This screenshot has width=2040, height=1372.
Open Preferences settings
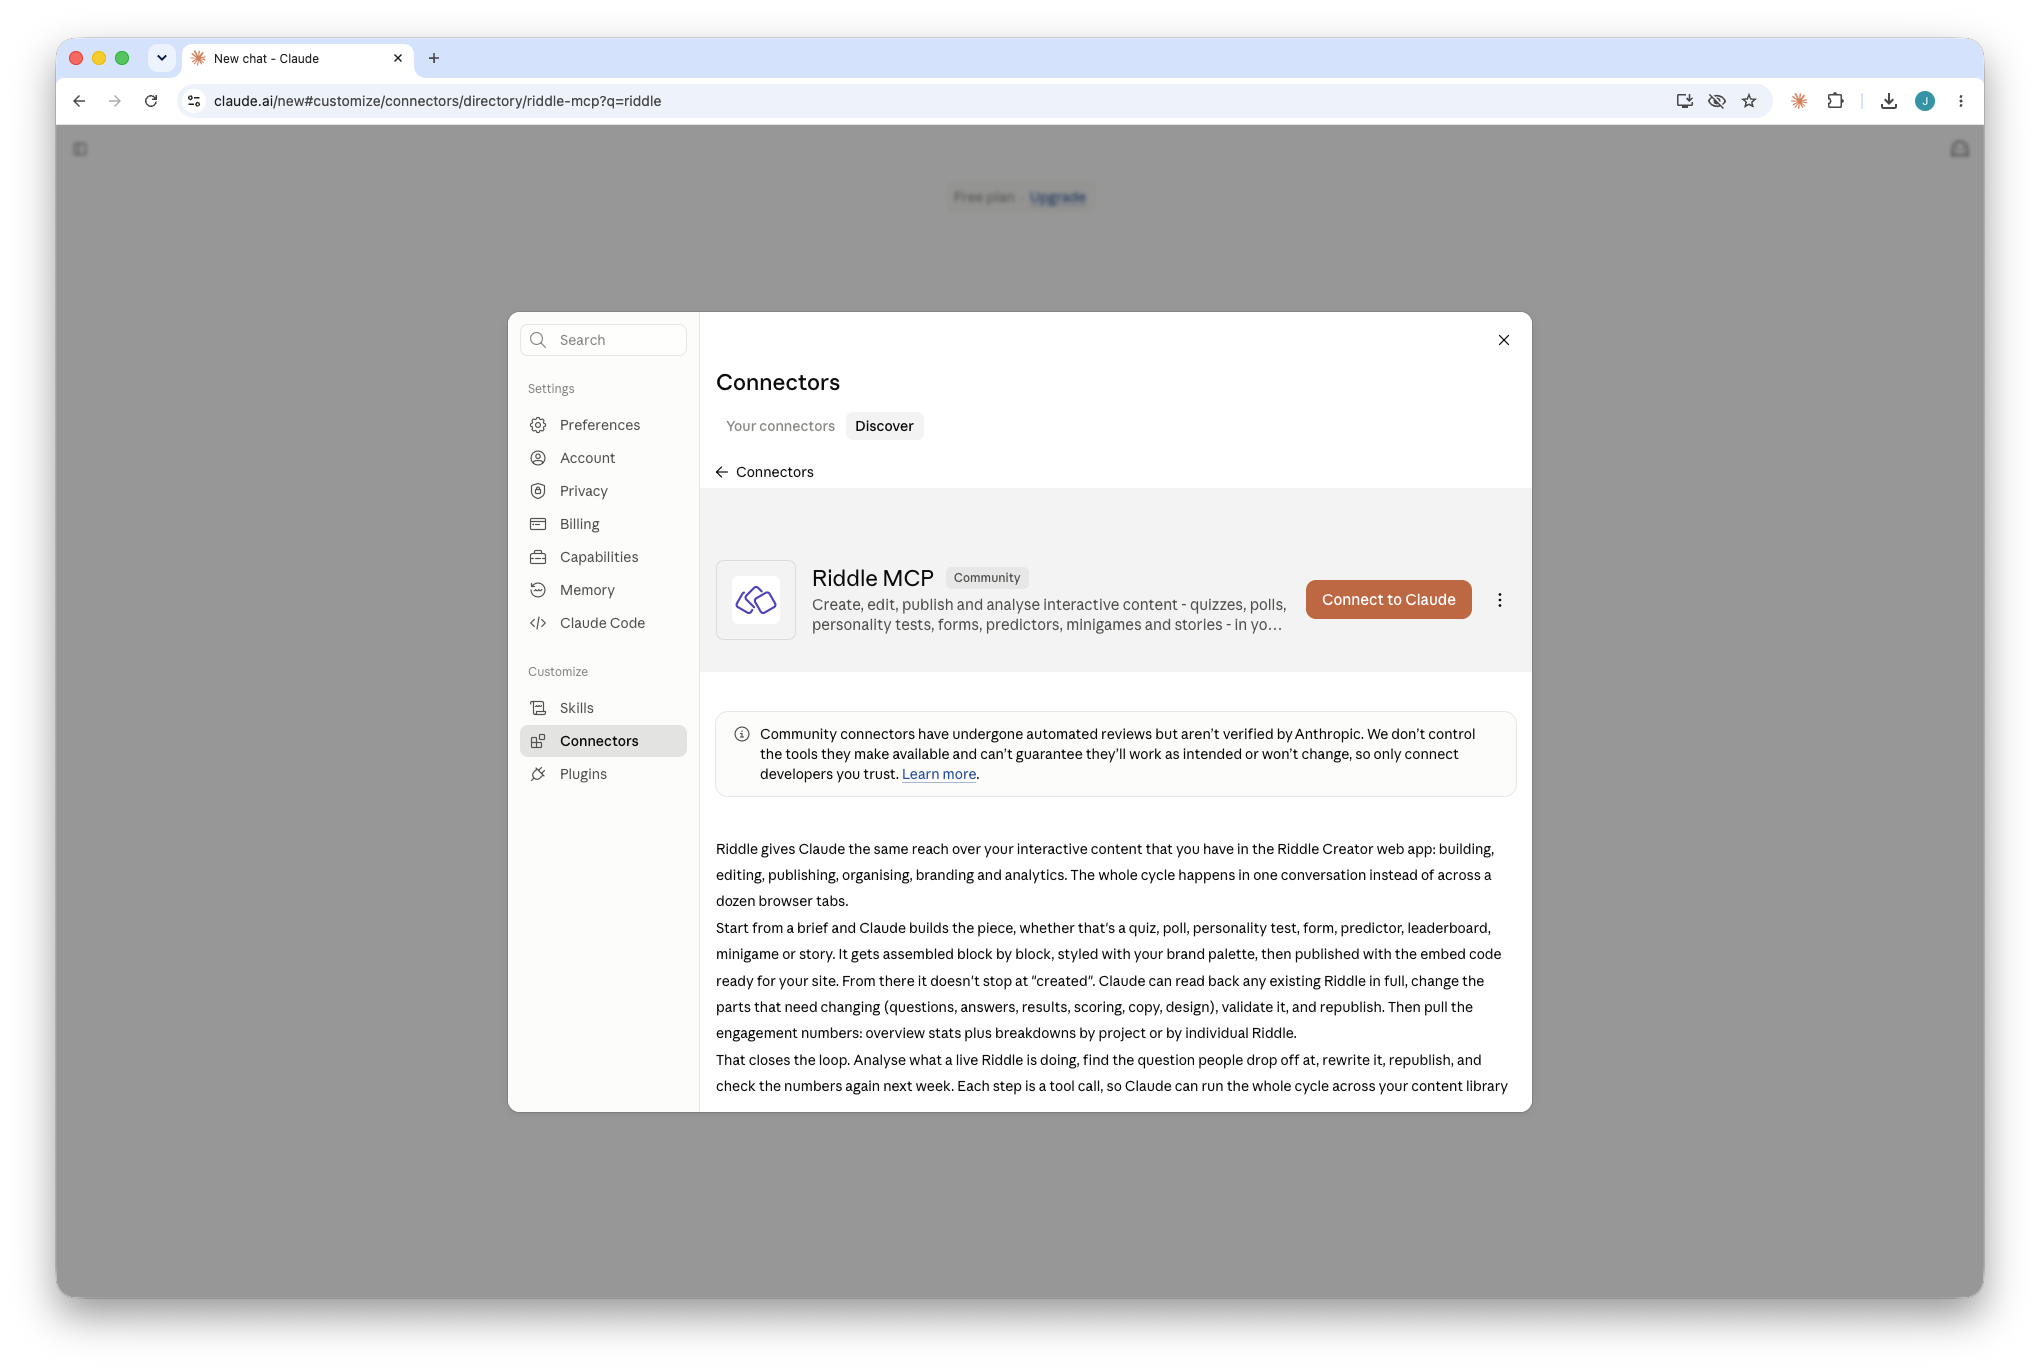click(x=603, y=425)
